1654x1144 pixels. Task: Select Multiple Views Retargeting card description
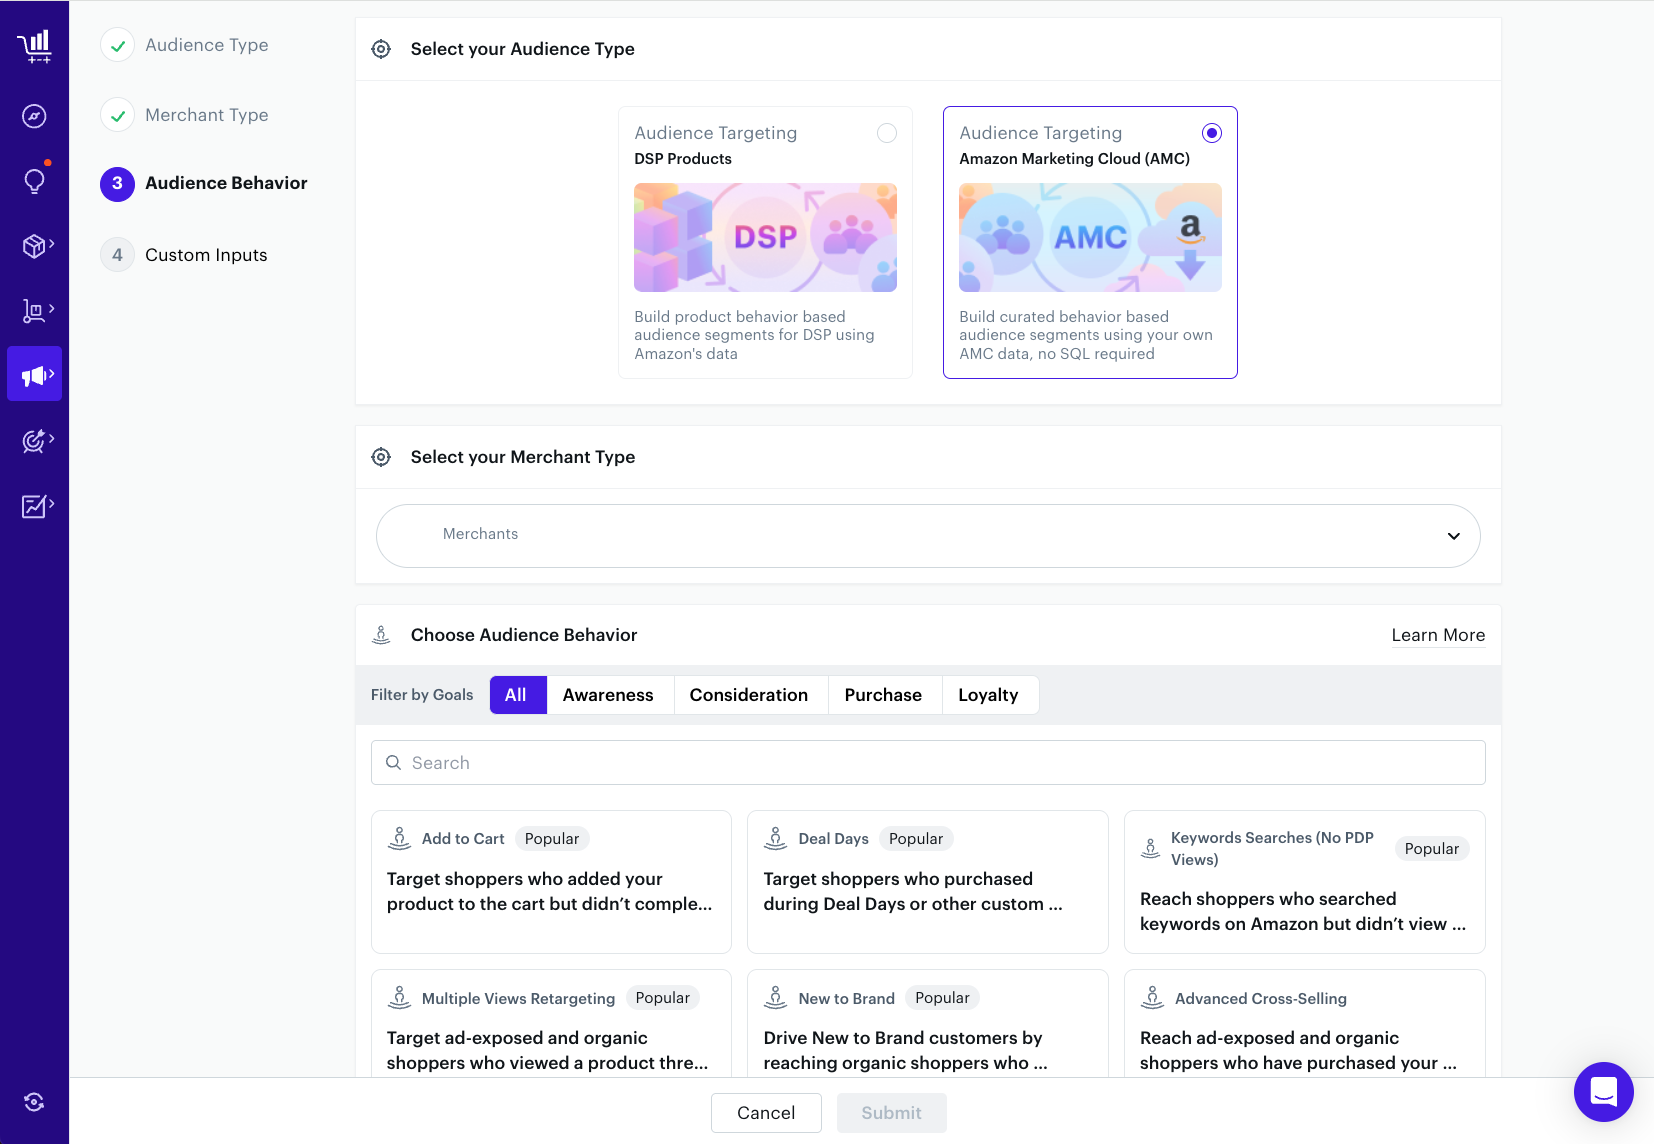tap(548, 1050)
